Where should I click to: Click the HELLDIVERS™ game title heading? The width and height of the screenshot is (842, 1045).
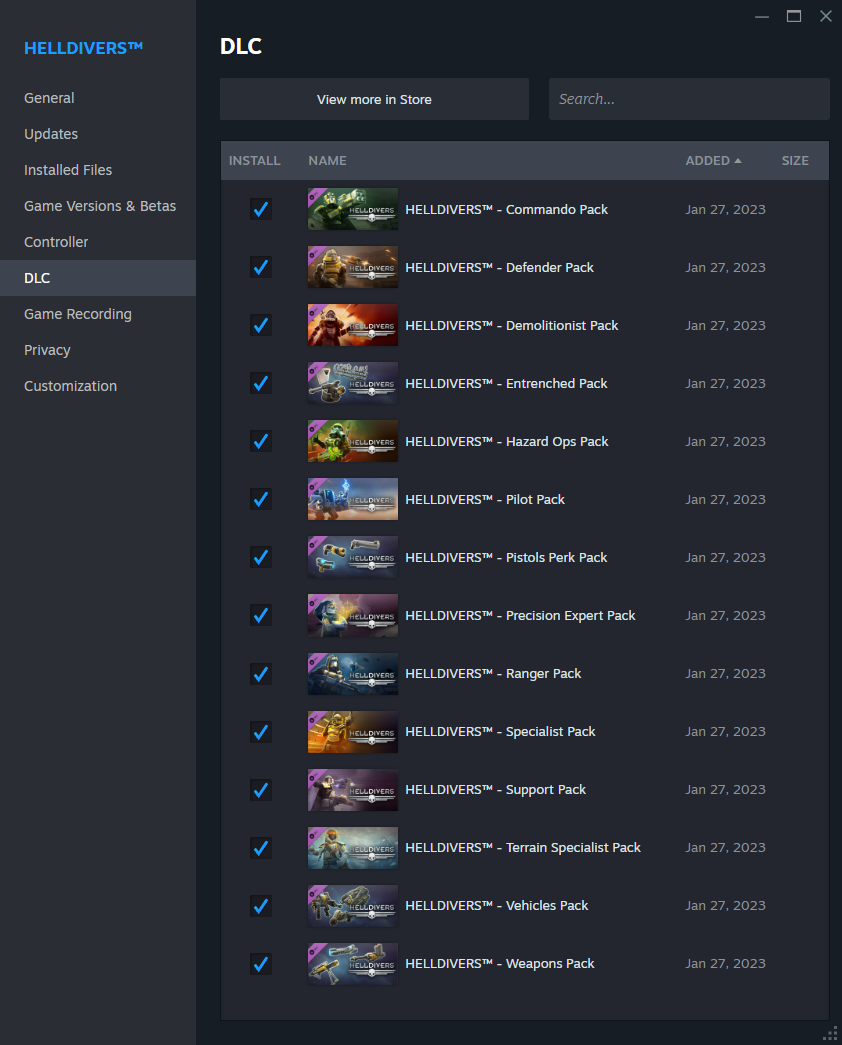(x=83, y=48)
